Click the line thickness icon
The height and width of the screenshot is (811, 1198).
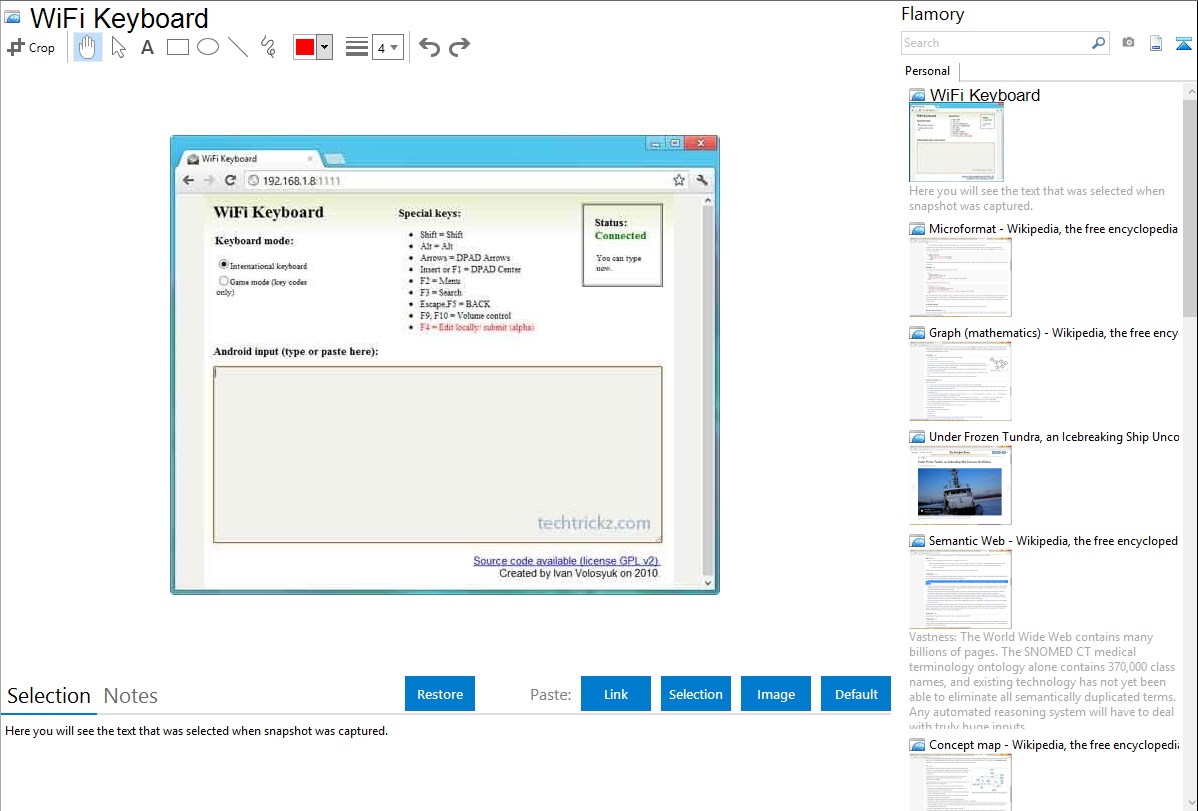[356, 47]
